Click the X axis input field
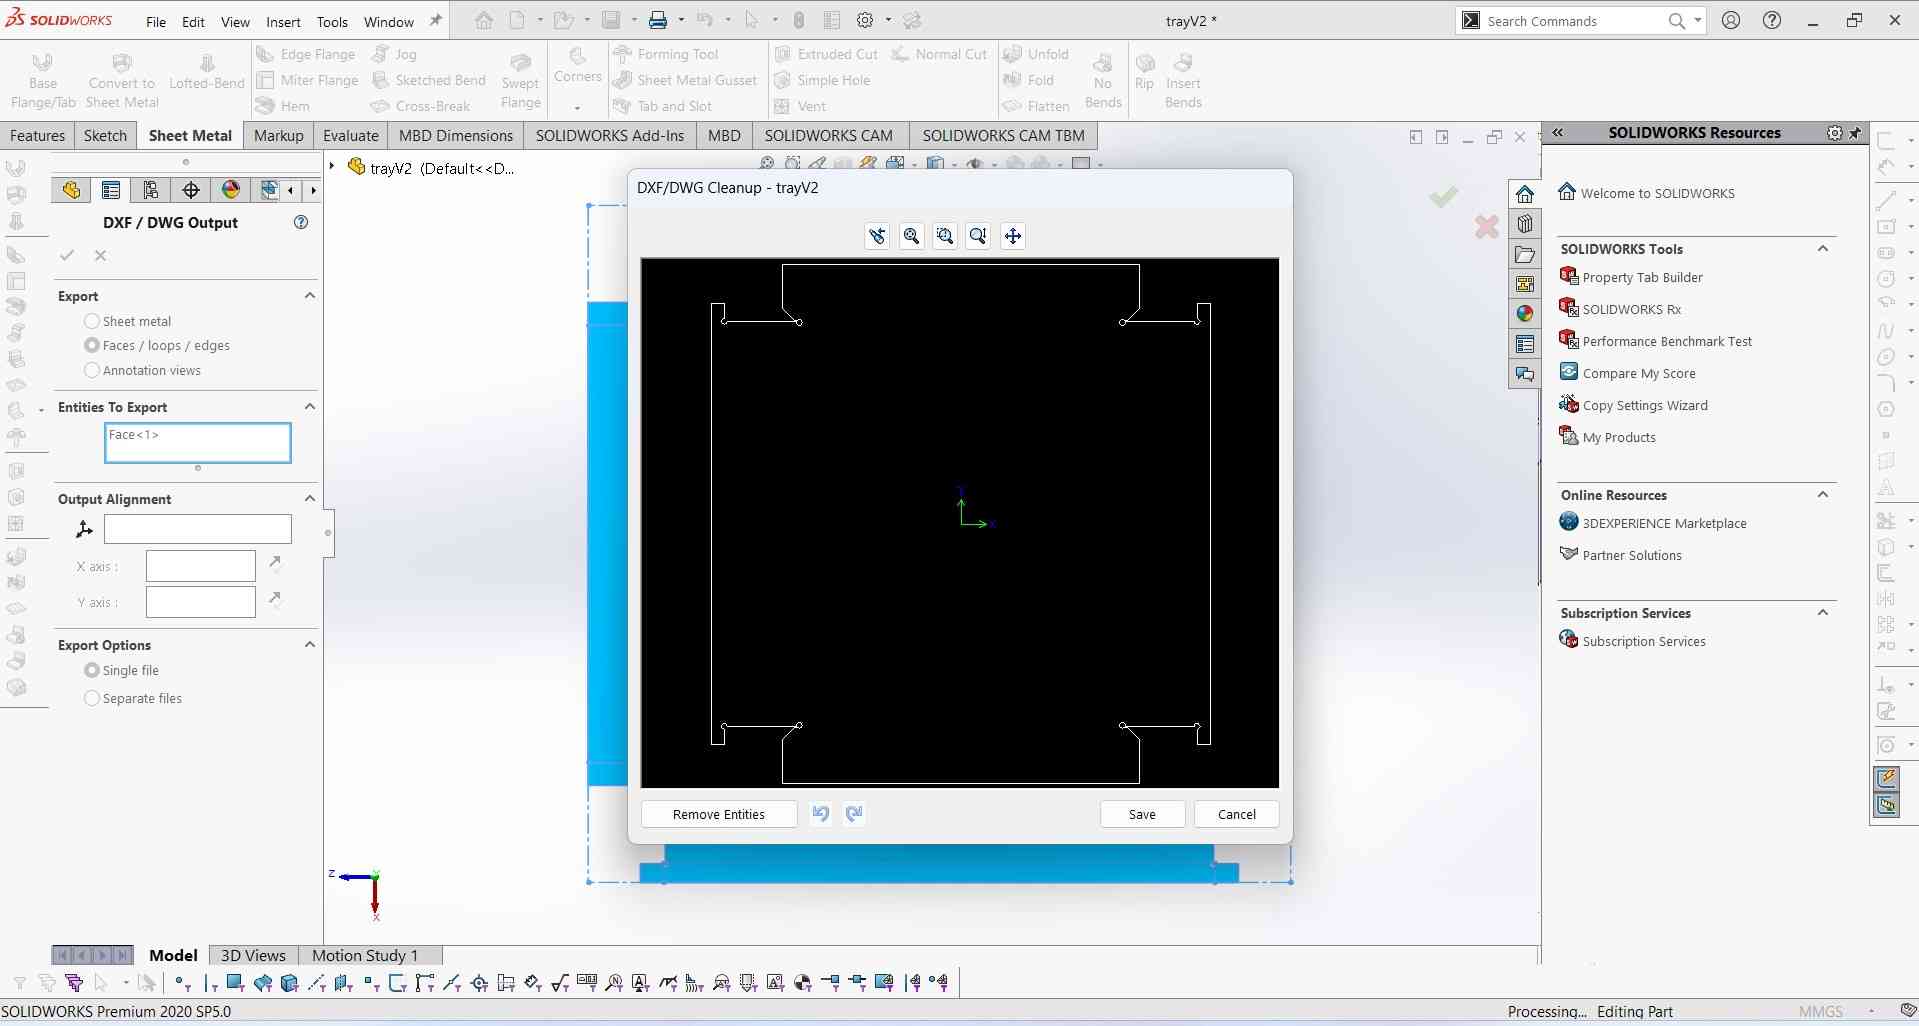Viewport: 1919px width, 1026px height. click(x=201, y=566)
